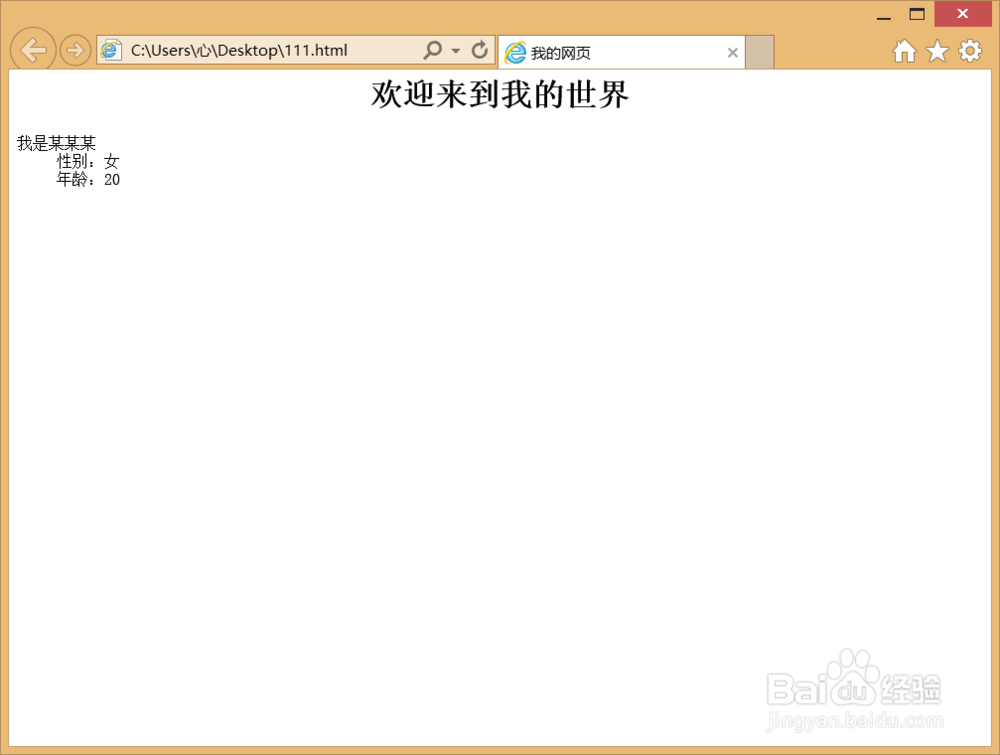Open Favorites with the star icon
The width and height of the screenshot is (1000, 755).
point(937,50)
